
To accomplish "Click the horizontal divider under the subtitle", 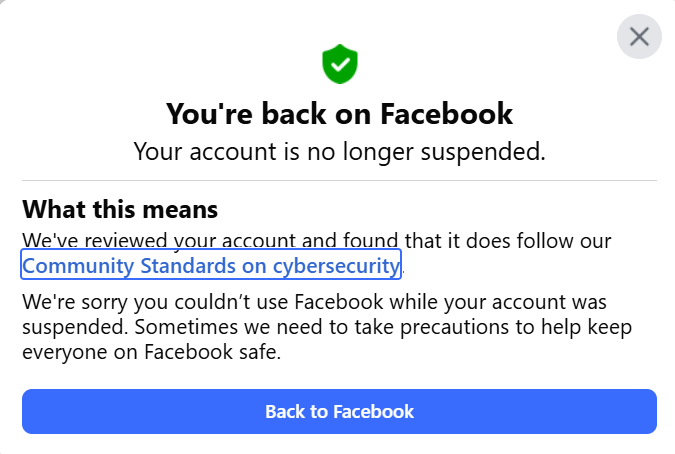I will [x=339, y=181].
